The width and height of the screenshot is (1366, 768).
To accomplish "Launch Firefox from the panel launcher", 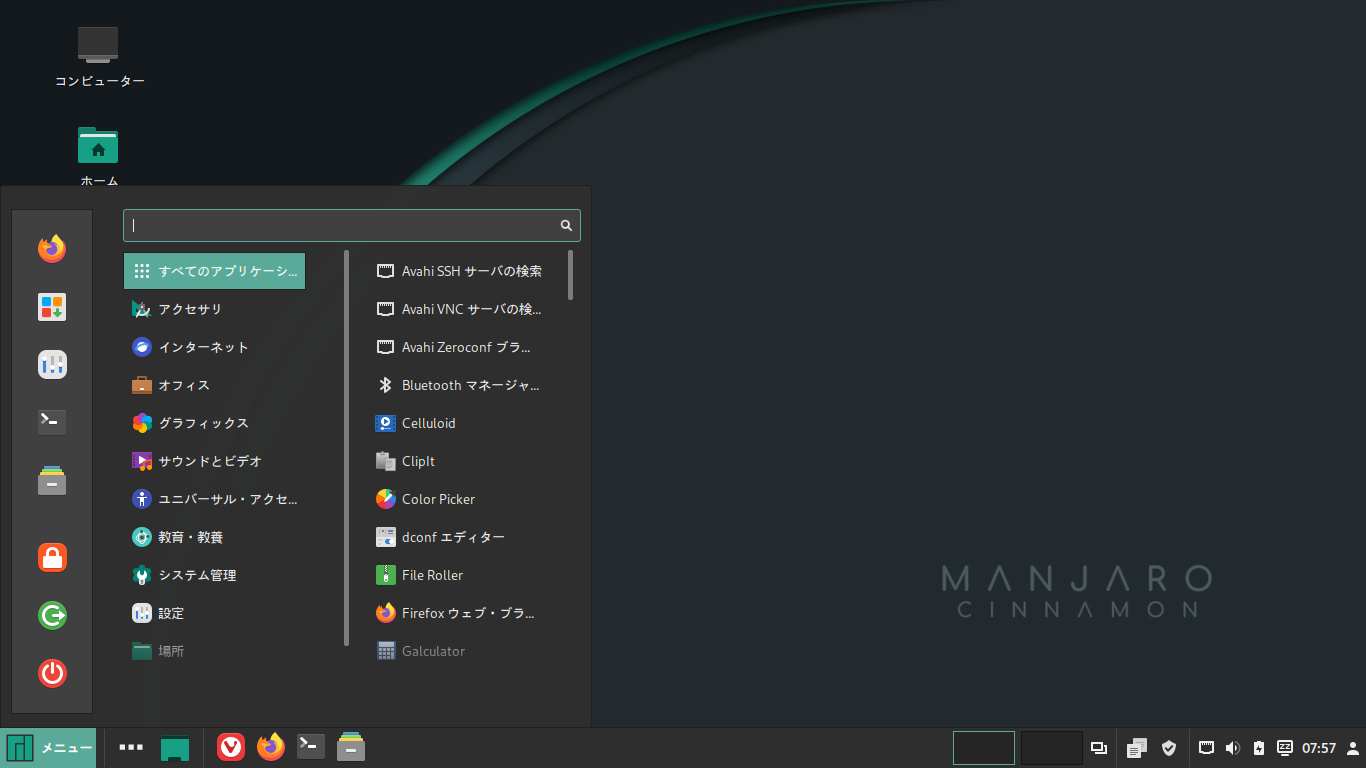I will pyautogui.click(x=271, y=747).
